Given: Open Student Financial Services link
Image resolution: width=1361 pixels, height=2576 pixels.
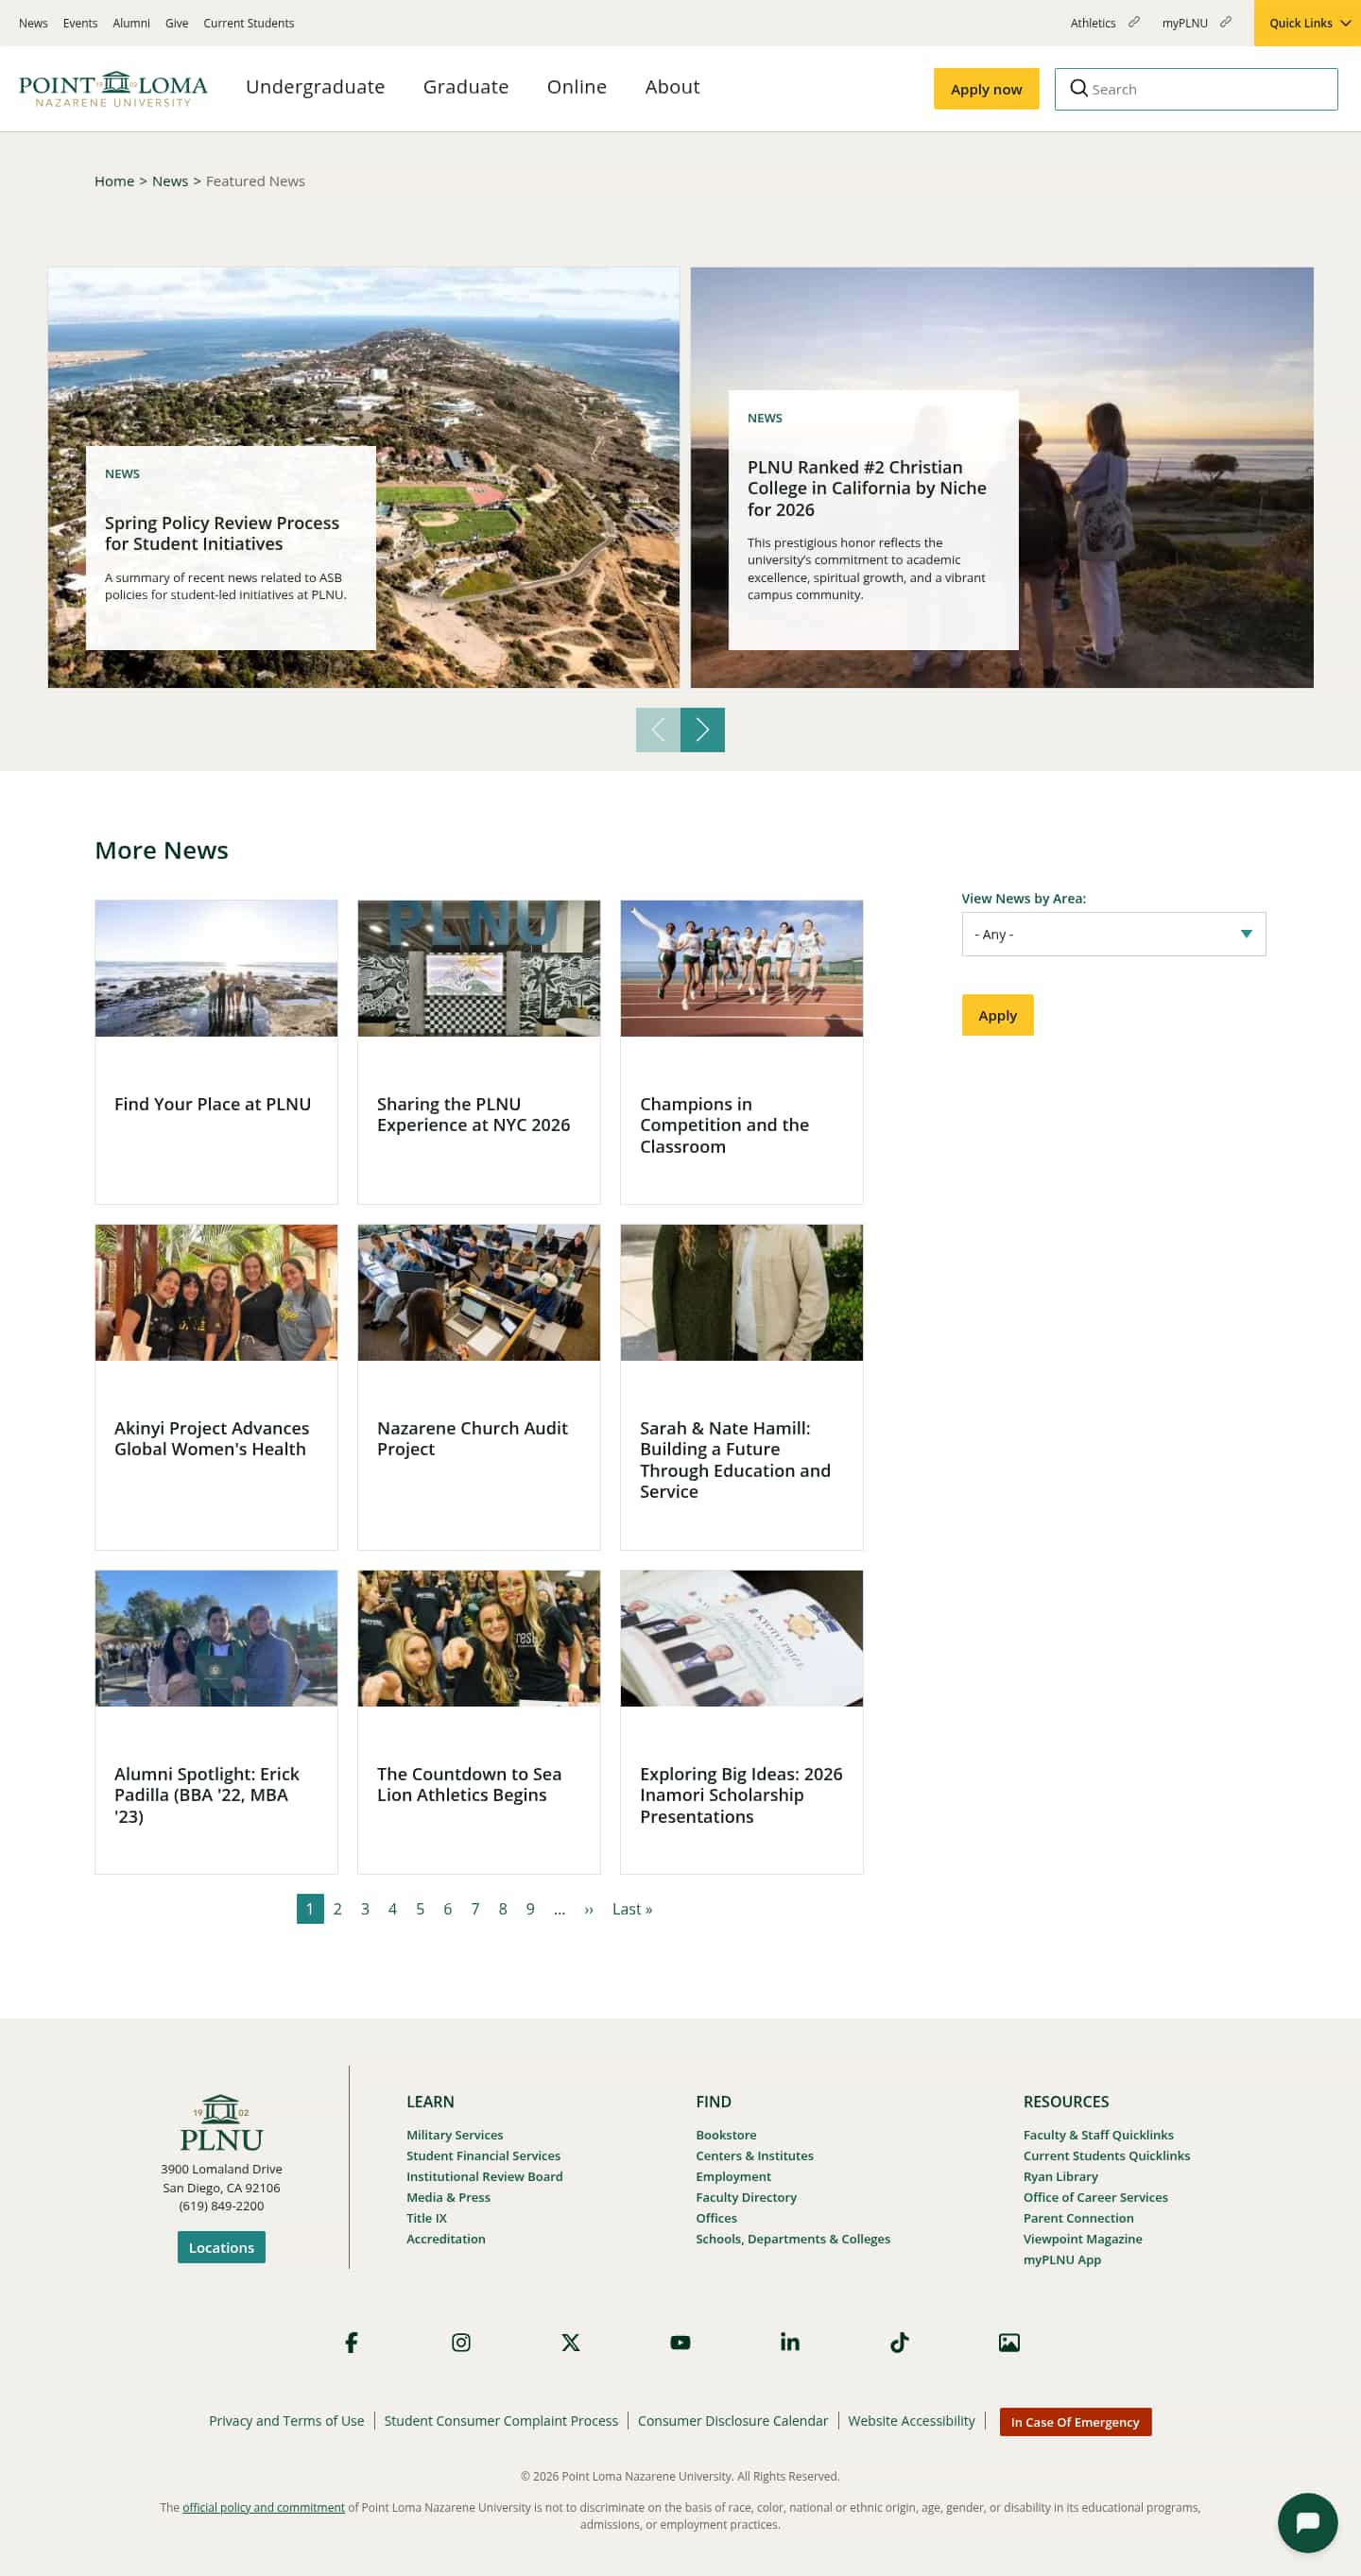Looking at the screenshot, I should pos(483,2156).
